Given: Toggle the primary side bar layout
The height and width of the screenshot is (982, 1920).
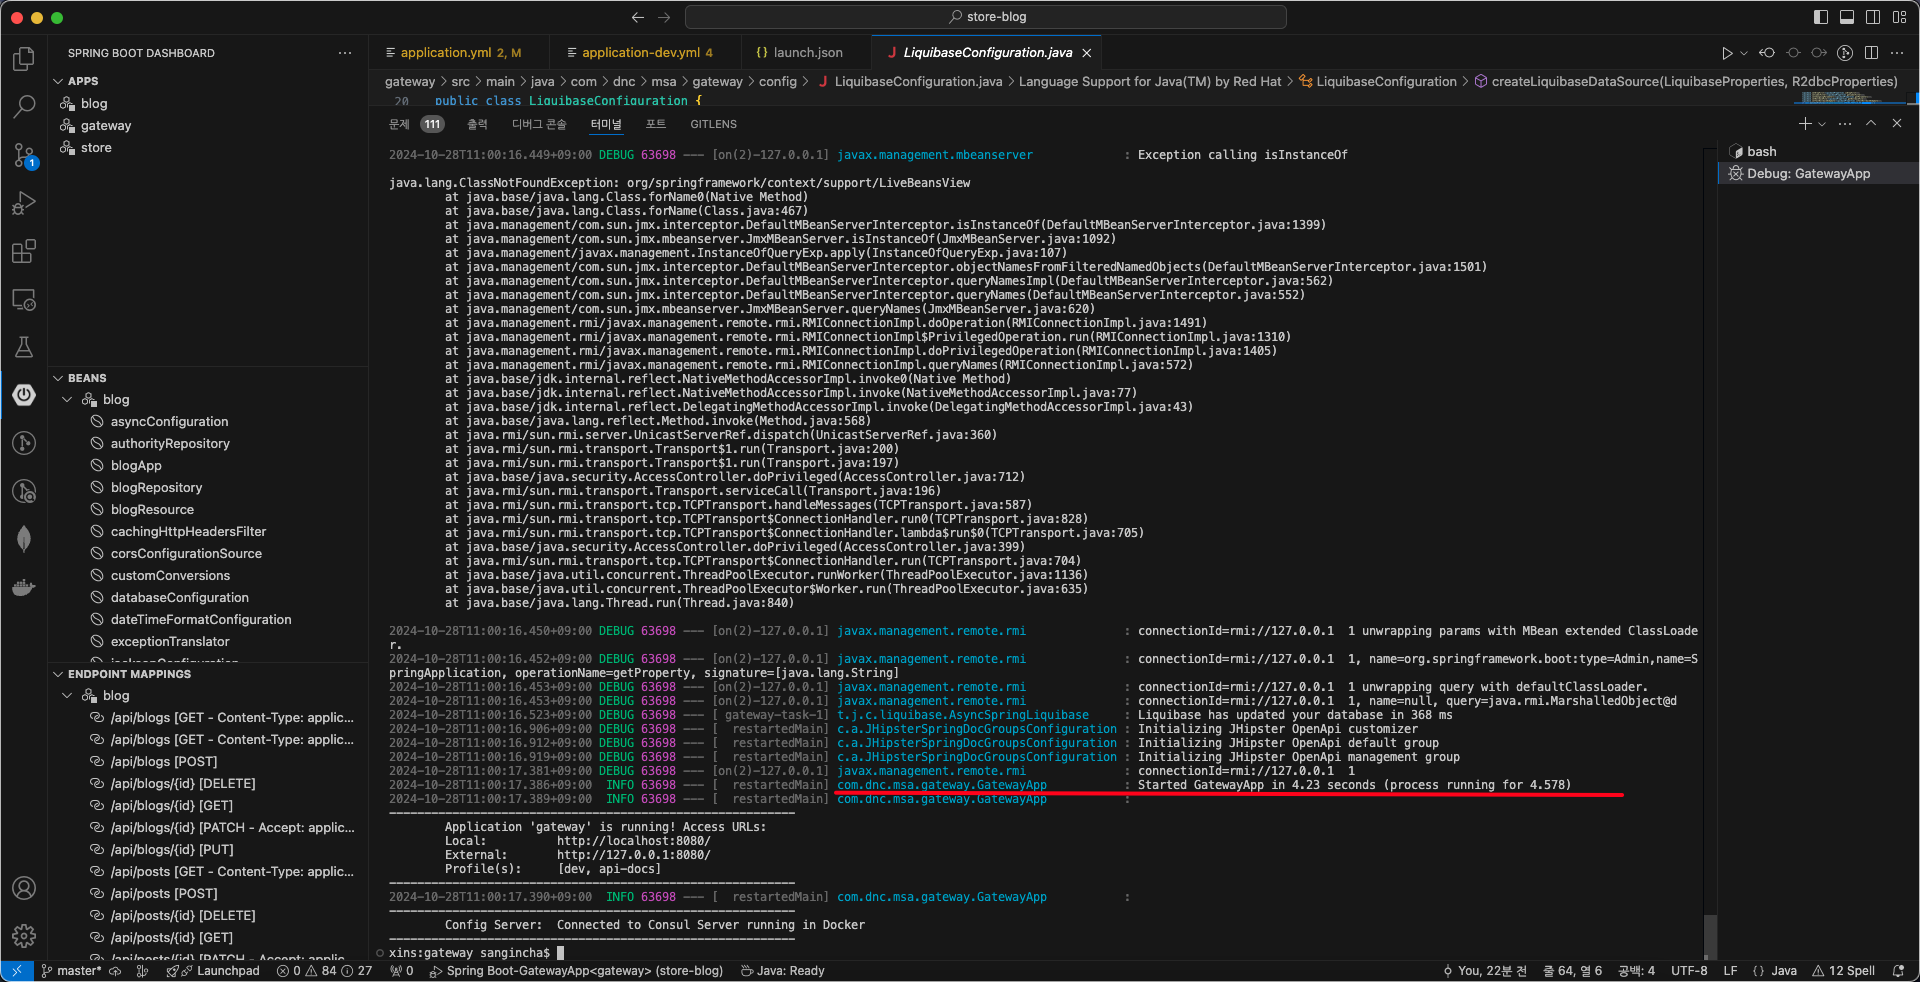Looking at the screenshot, I should click(1820, 17).
